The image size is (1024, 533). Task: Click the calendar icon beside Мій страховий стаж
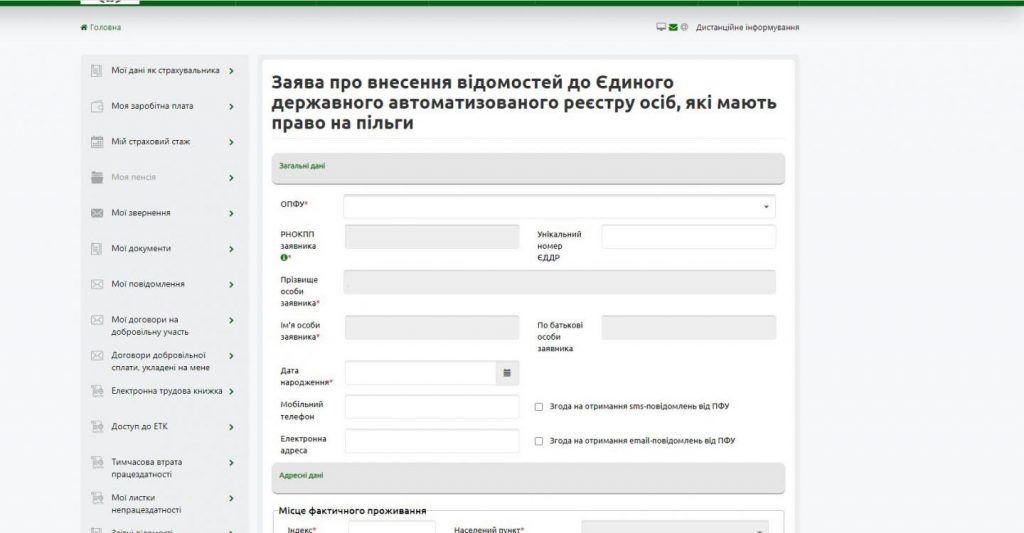[97, 142]
